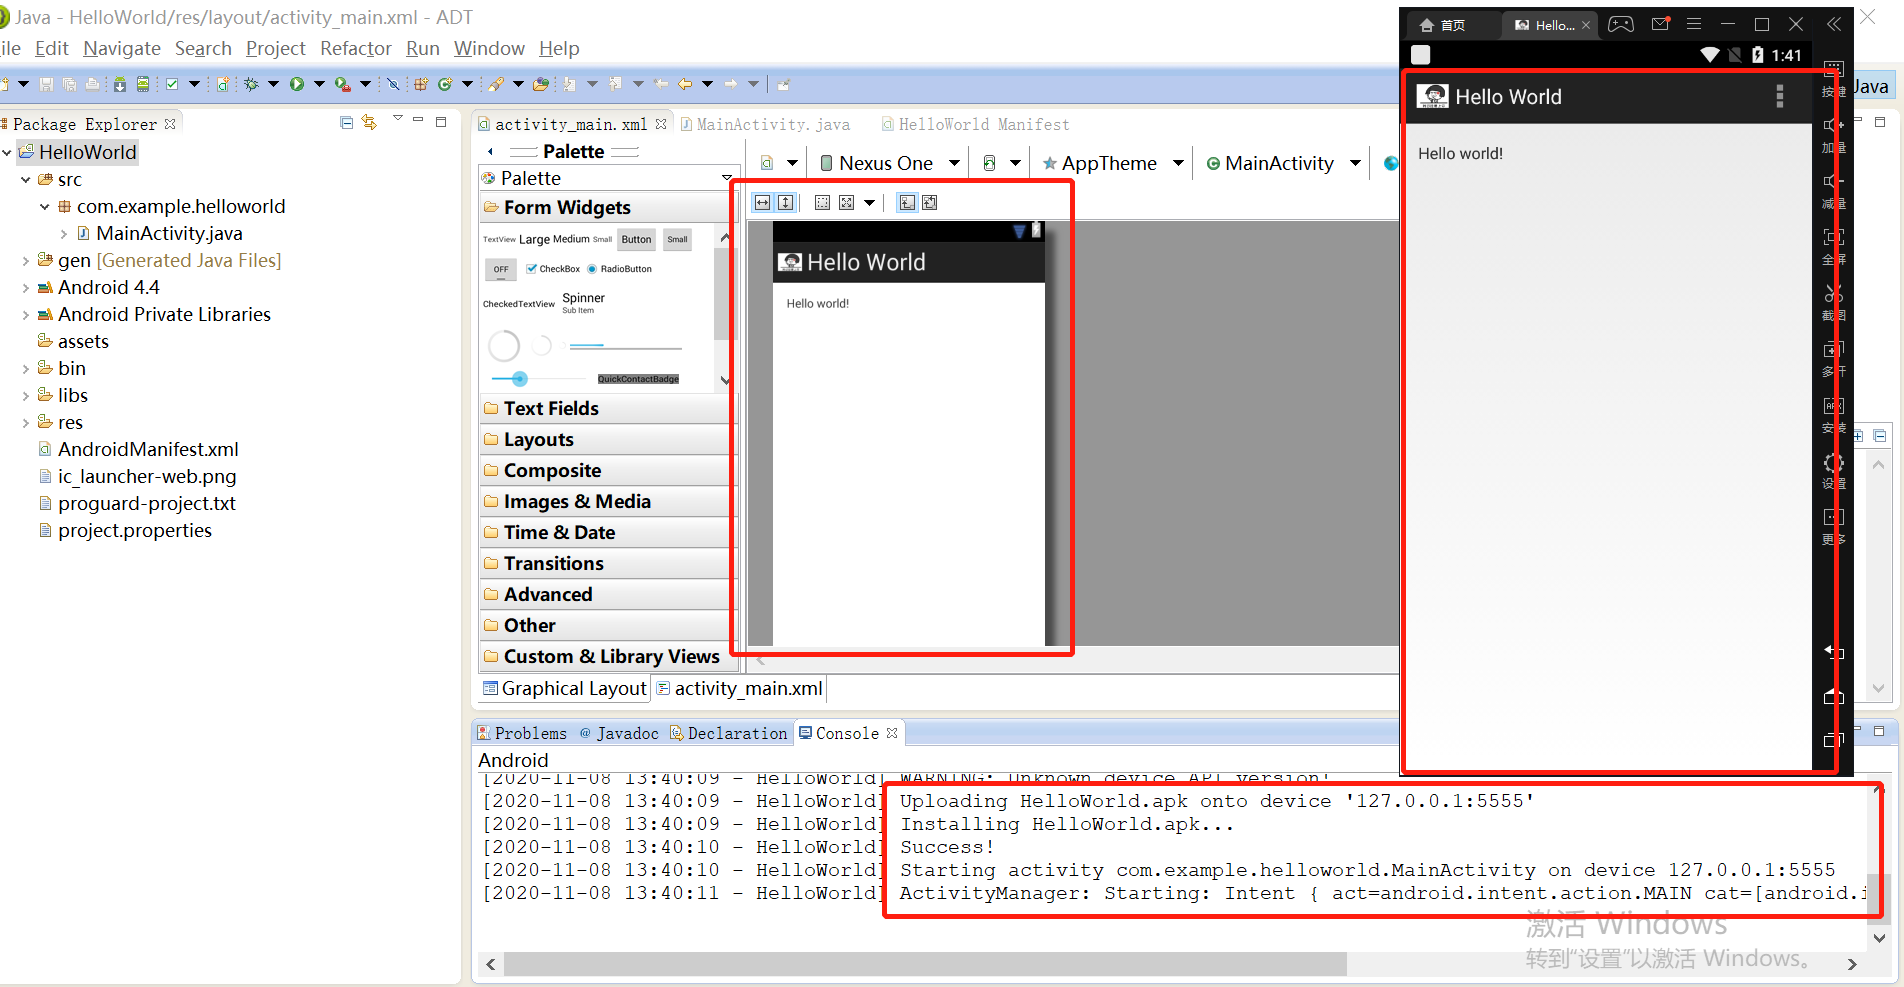
Task: Click the large circular ProgressBar widget
Action: pos(504,346)
